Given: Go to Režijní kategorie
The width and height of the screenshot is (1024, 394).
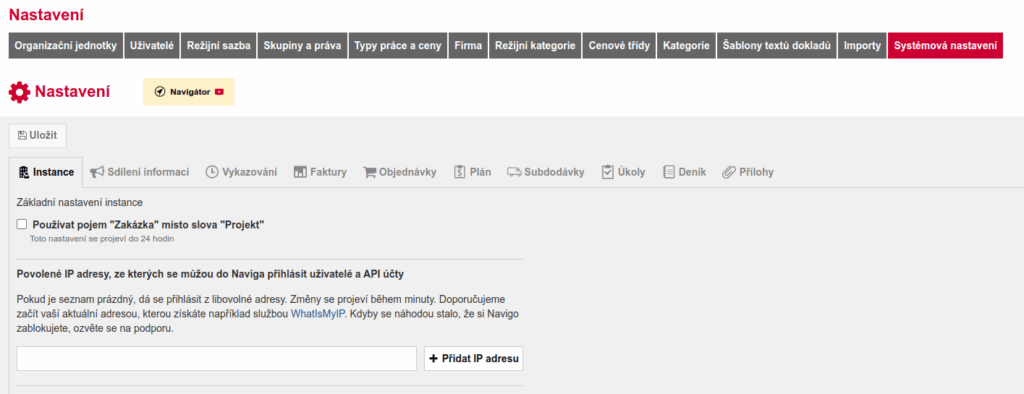Looking at the screenshot, I should (x=535, y=46).
